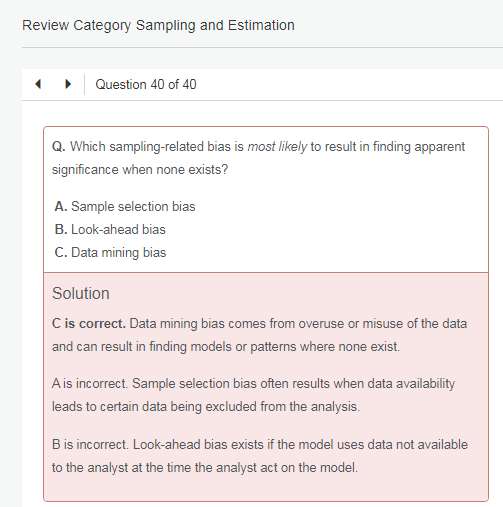The width and height of the screenshot is (503, 507).
Task: Open the Sampling and Estimation category name
Action: [215, 26]
